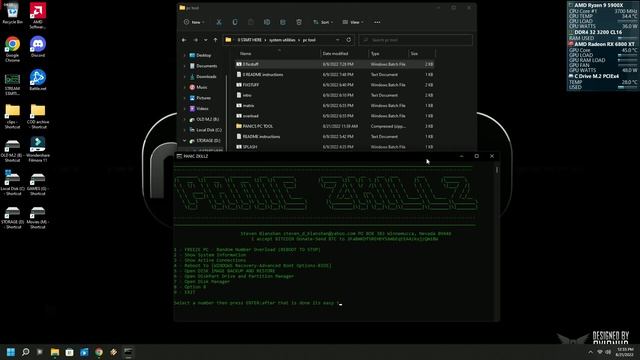Select the FIXSTUFF batch file
Viewport: 640px width, 360px height.
(x=335, y=85)
